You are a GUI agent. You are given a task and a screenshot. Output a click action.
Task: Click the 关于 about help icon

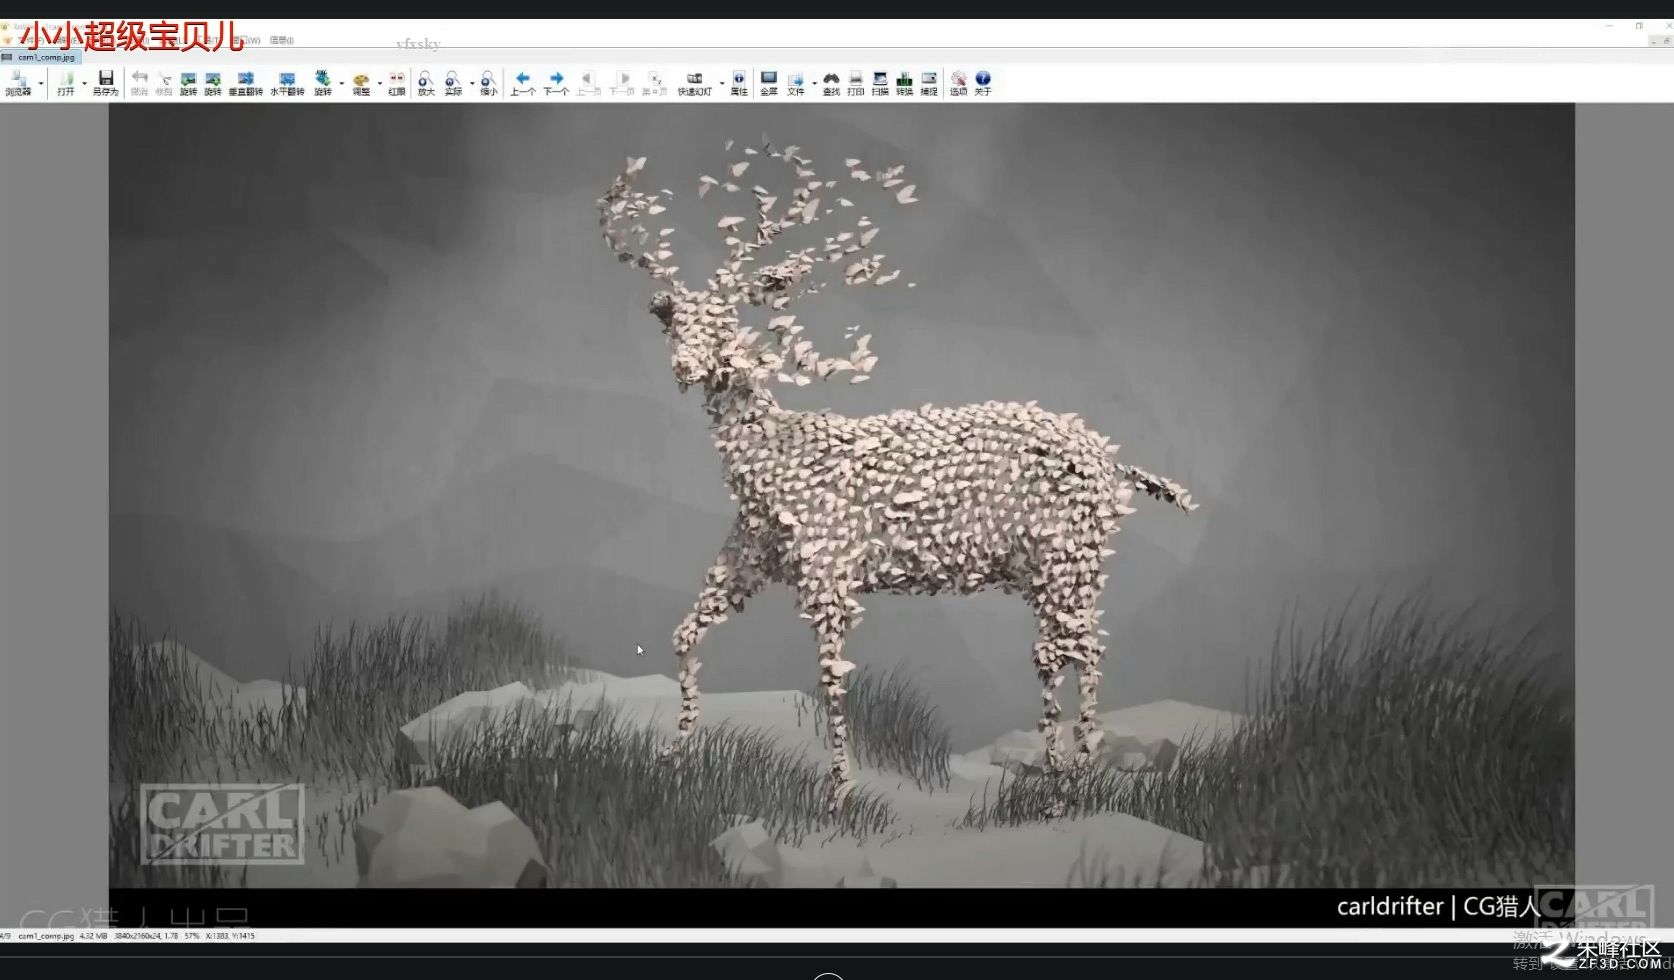983,83
